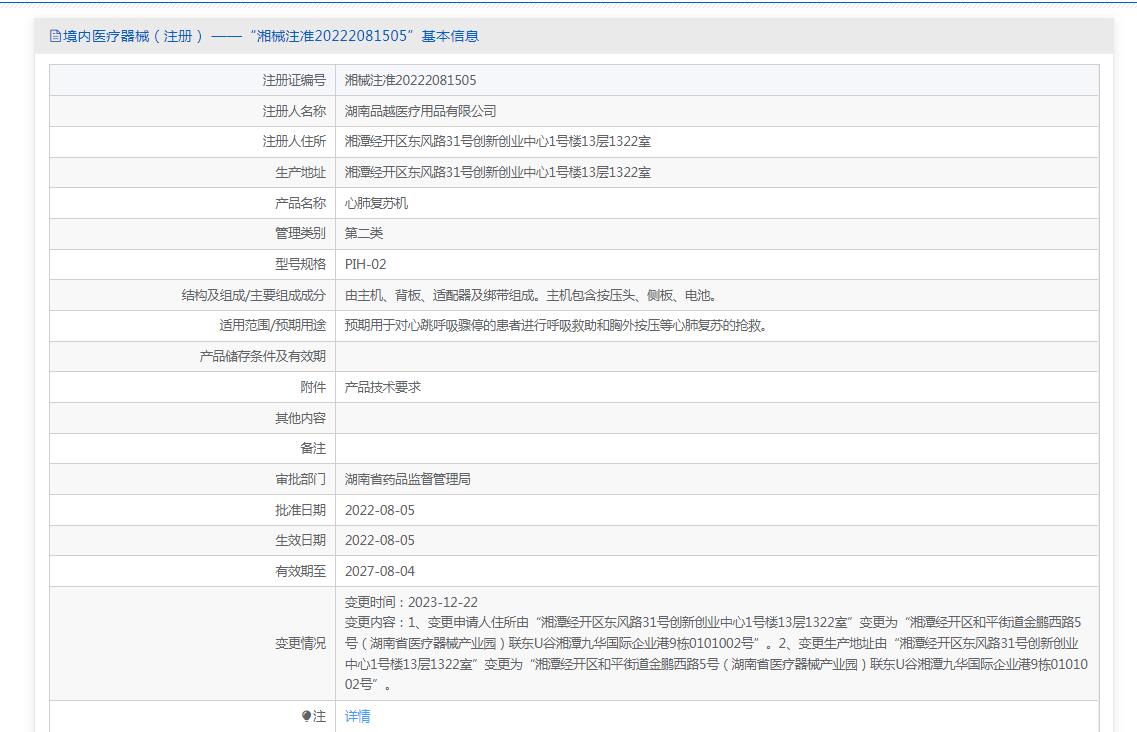1137x732 pixels.
Task: Click the registrant residence address value
Action: pos(497,142)
